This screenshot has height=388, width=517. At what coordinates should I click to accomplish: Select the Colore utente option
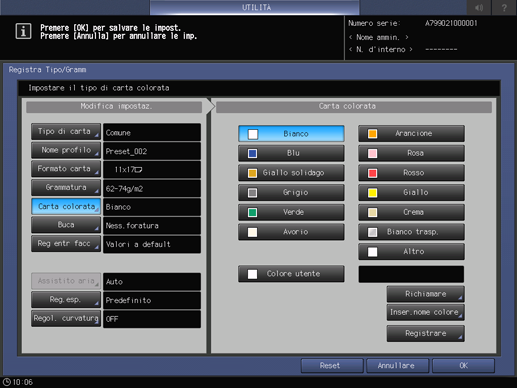(x=291, y=274)
